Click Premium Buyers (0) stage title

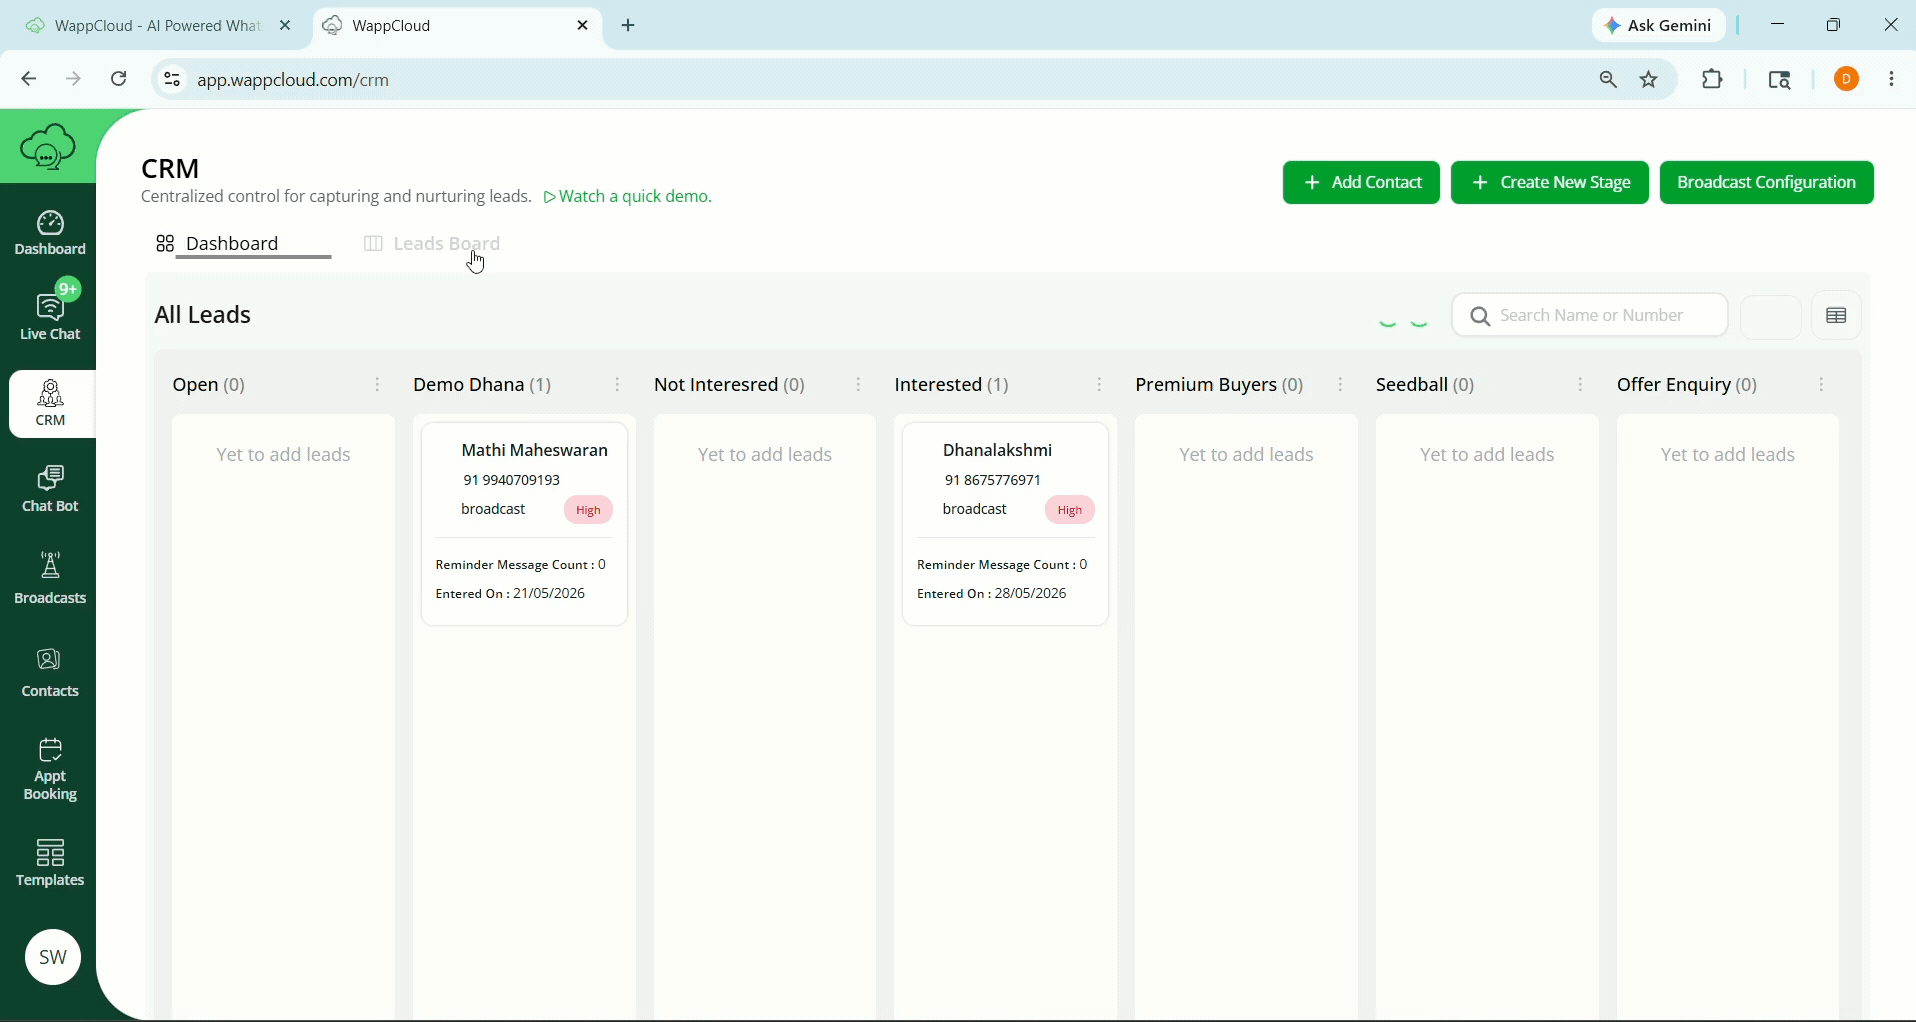click(1220, 386)
